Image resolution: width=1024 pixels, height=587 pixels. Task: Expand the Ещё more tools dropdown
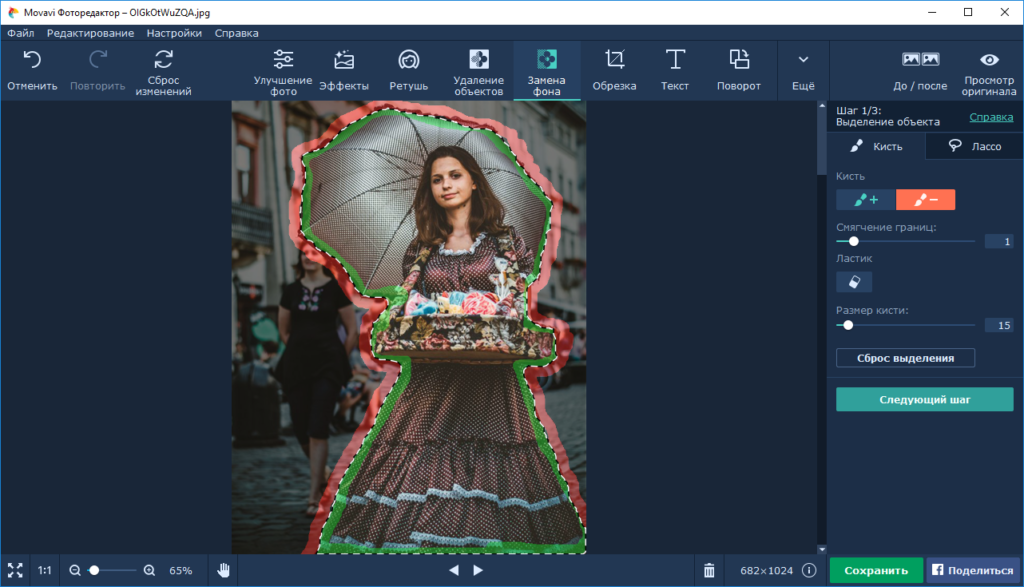click(803, 60)
